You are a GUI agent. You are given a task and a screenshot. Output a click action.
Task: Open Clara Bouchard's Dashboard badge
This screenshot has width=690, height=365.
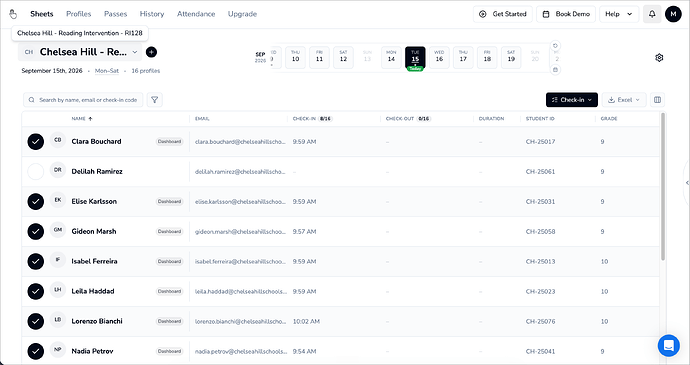[x=169, y=142]
